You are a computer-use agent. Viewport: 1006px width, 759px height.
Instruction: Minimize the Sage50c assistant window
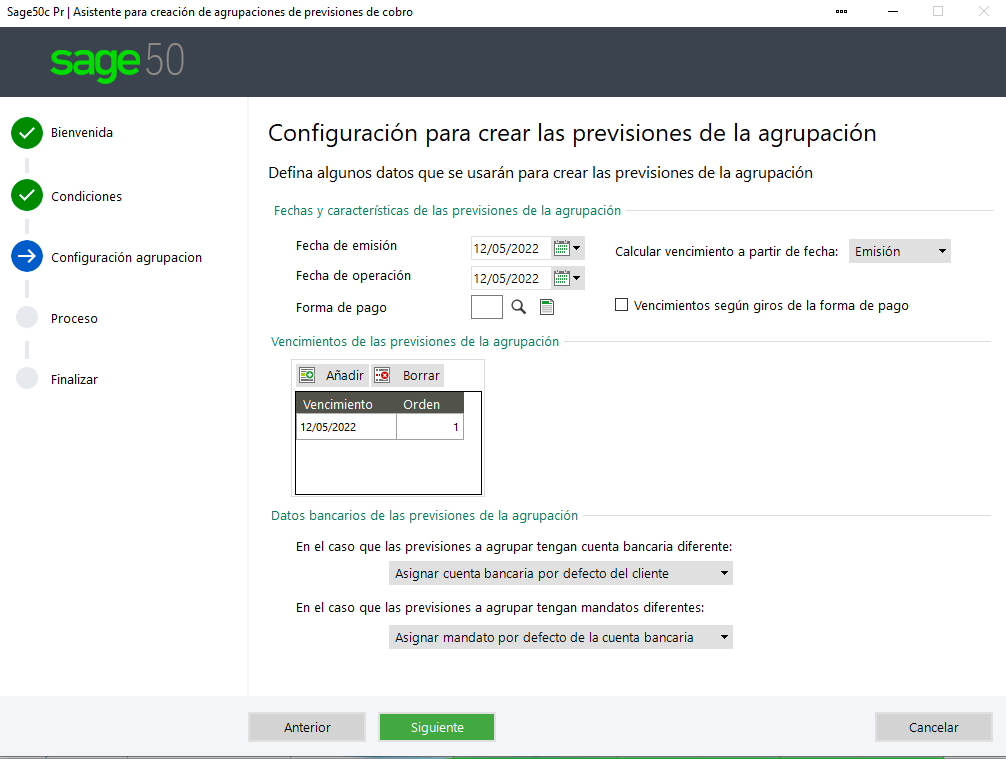click(892, 12)
